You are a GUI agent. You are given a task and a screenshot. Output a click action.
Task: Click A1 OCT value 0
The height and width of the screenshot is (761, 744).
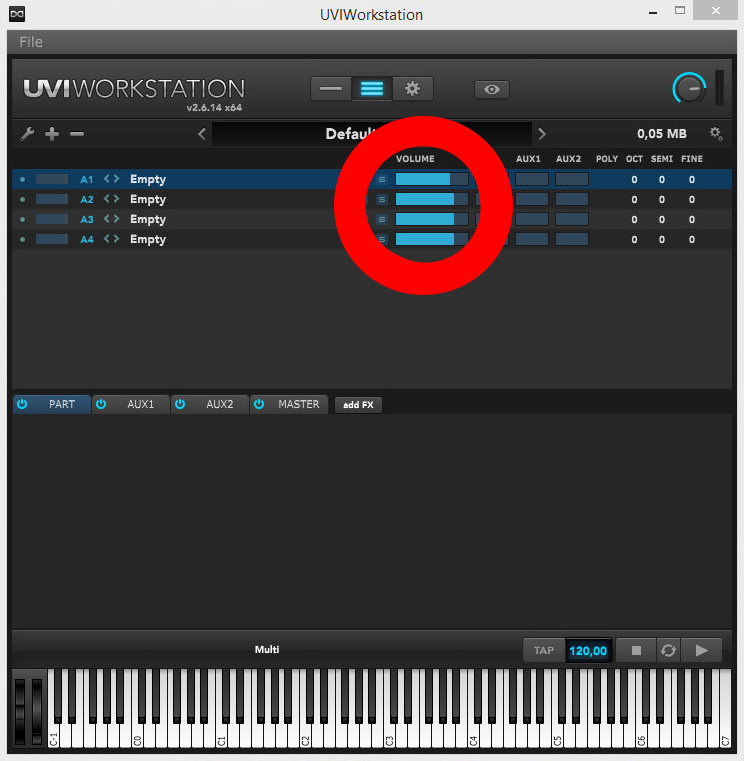(x=634, y=180)
